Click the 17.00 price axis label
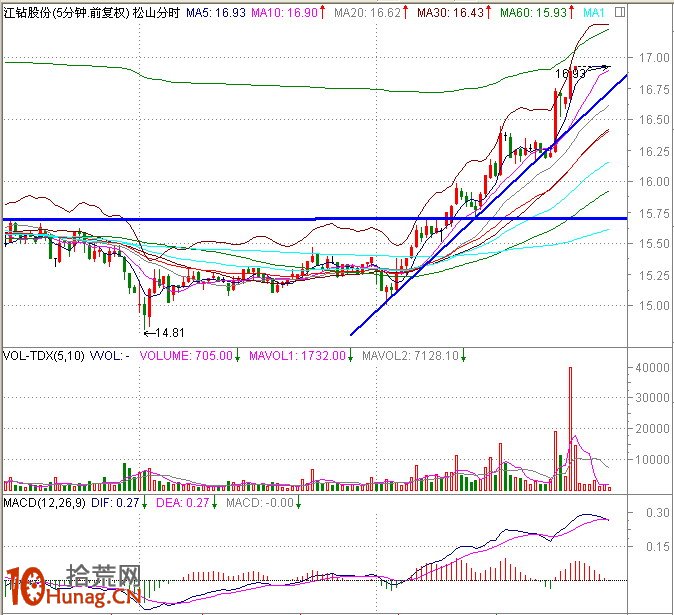 pyautogui.click(x=654, y=58)
